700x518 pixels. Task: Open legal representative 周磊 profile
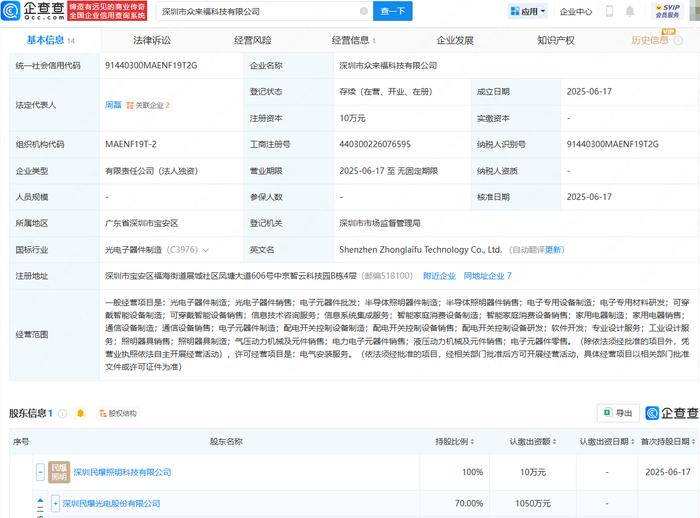pos(113,105)
